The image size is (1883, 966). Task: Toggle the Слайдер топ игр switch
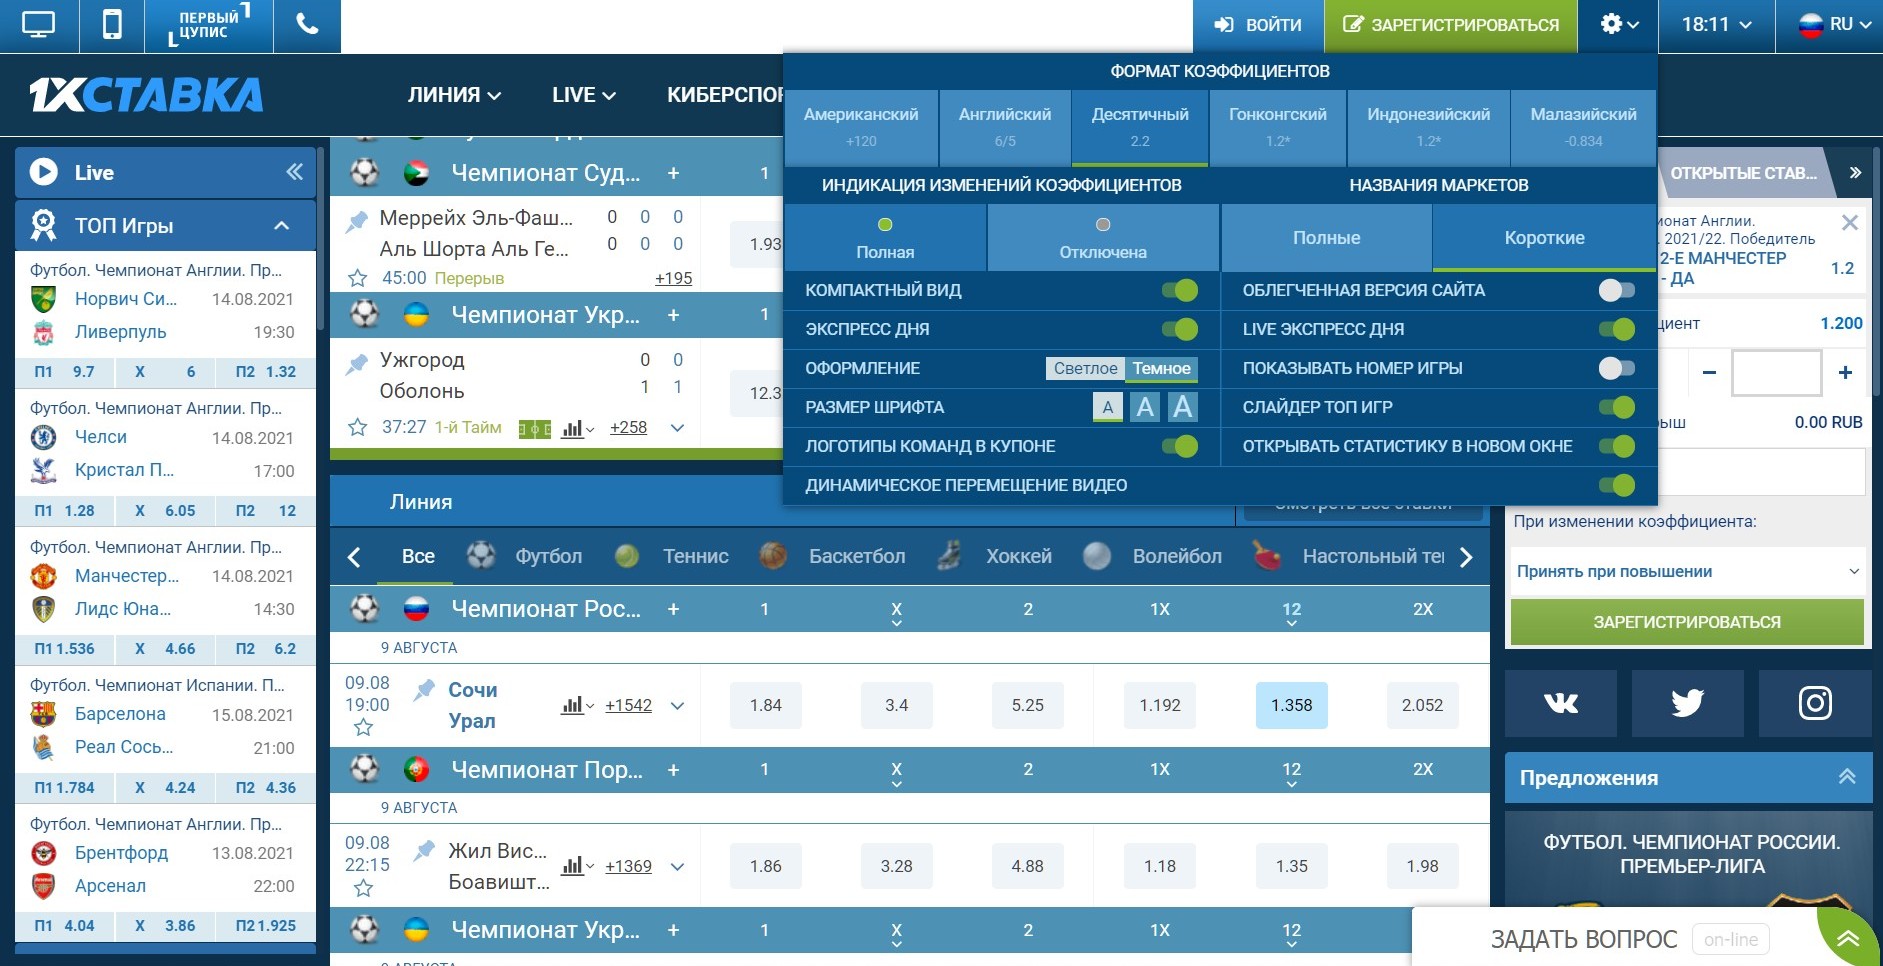[x=1617, y=407]
